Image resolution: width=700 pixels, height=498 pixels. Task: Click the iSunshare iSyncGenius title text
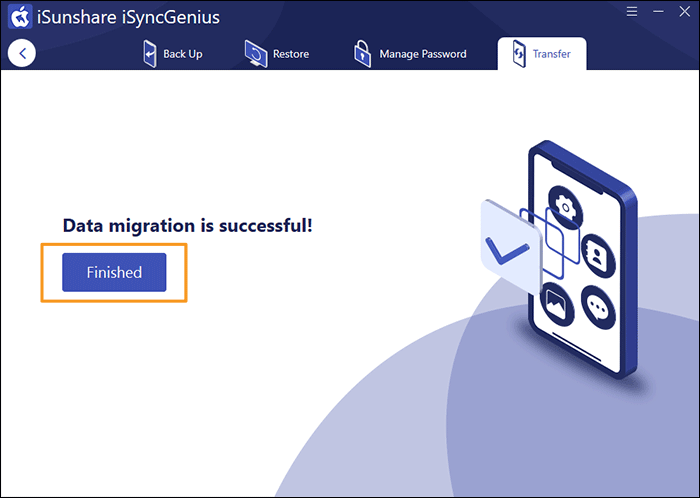[129, 17]
